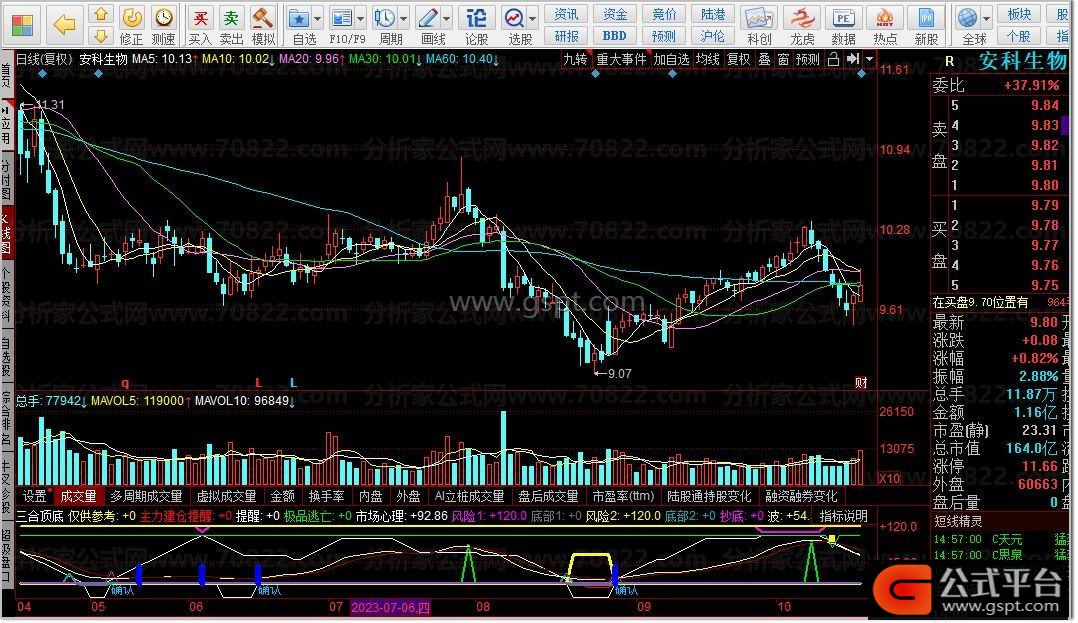The height and width of the screenshot is (623, 1078).
Task: Click 加自选 to add to favorites
Action: click(x=671, y=60)
